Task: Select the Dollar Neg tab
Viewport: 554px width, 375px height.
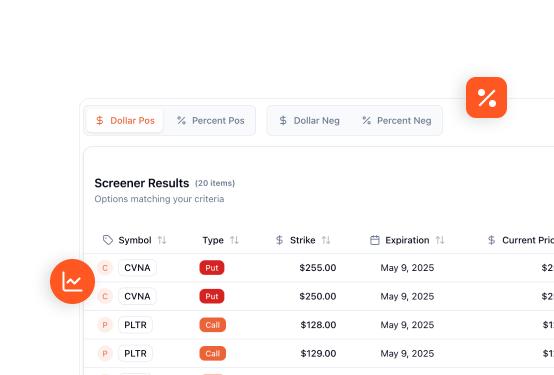Action: pos(309,121)
